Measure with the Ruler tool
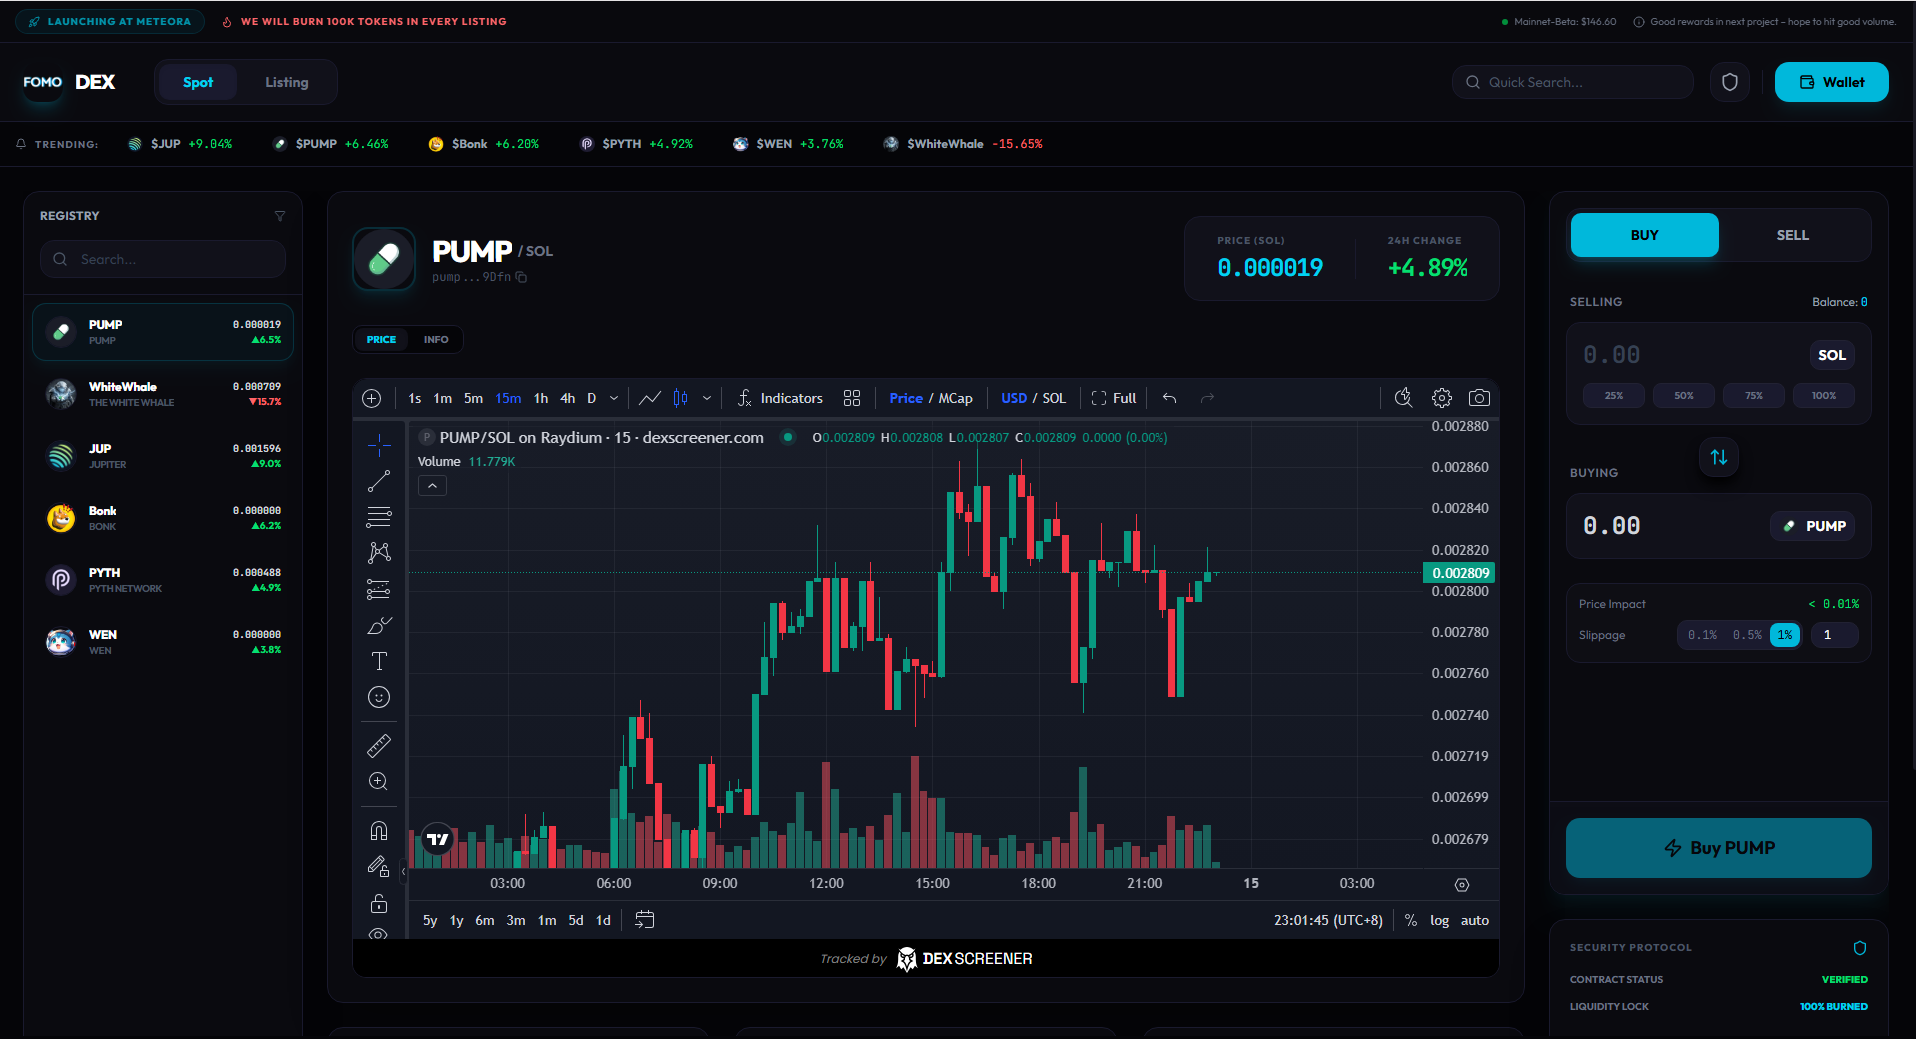Viewport: 1916px width, 1039px height. click(379, 745)
